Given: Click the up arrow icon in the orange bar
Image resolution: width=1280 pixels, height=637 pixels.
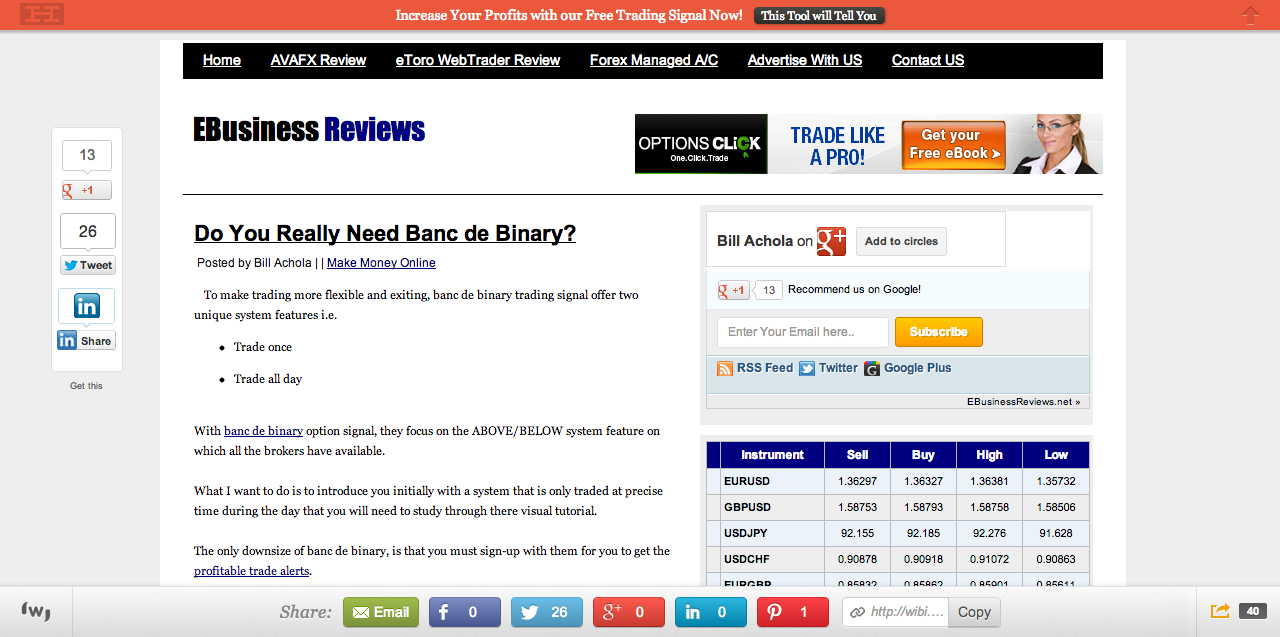Looking at the screenshot, I should tap(1250, 15).
